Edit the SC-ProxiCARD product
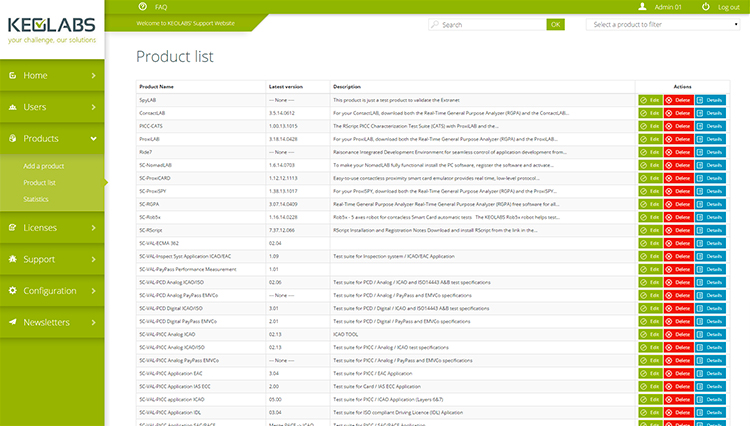750x426 pixels. tap(651, 178)
